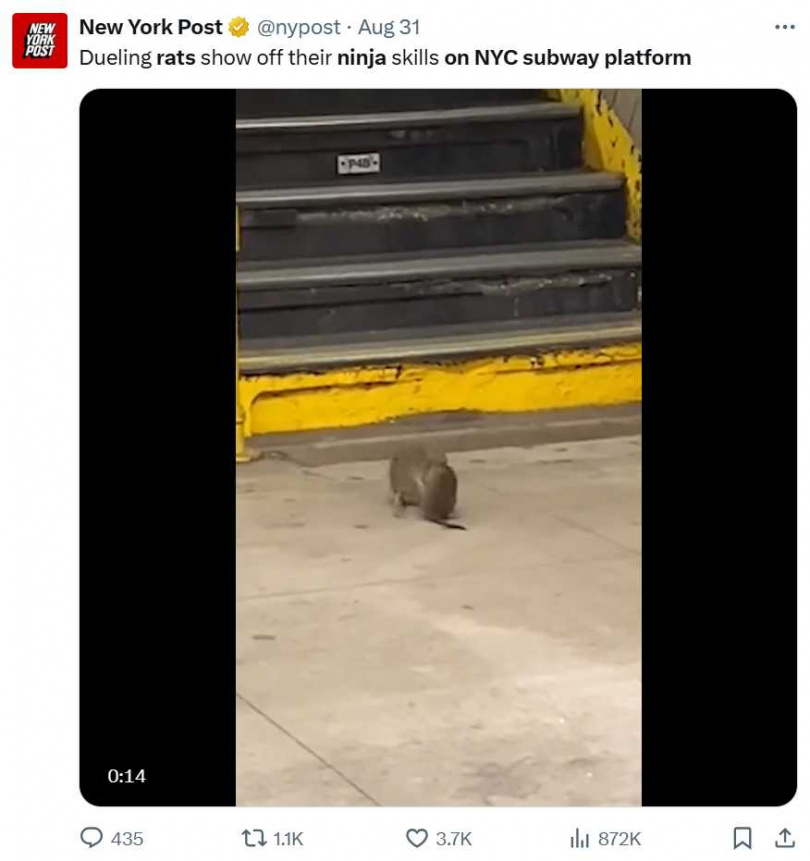Bookmark this post
This screenshot has width=810, height=861.
742,838
